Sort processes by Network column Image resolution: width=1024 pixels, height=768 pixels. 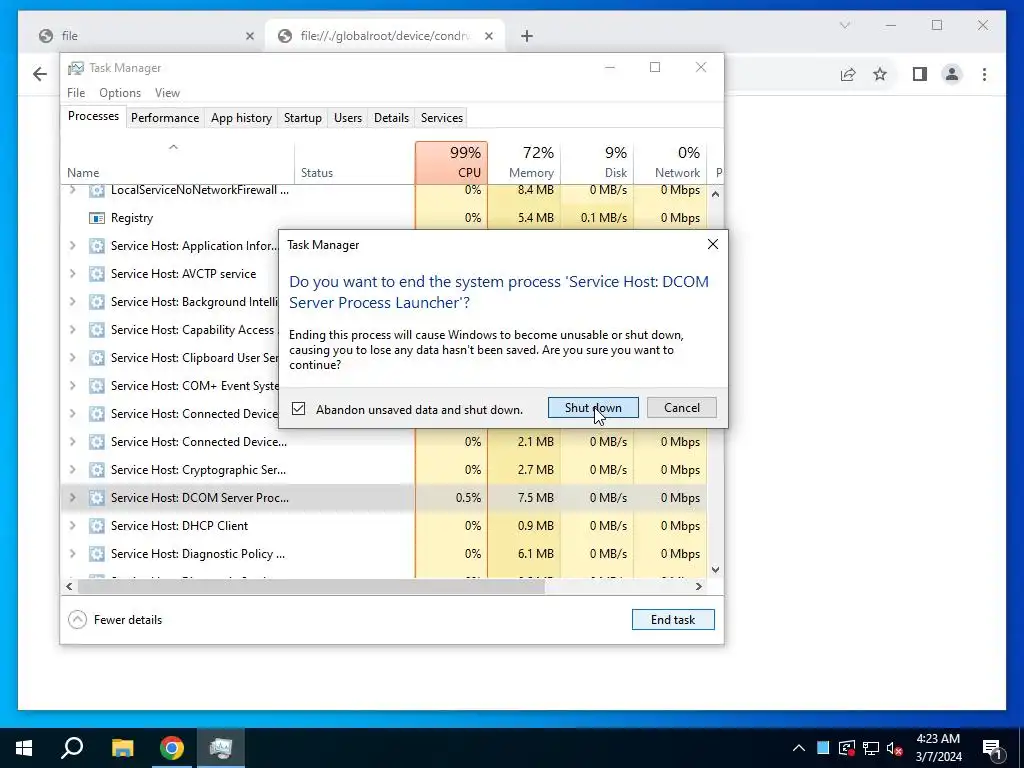point(670,162)
